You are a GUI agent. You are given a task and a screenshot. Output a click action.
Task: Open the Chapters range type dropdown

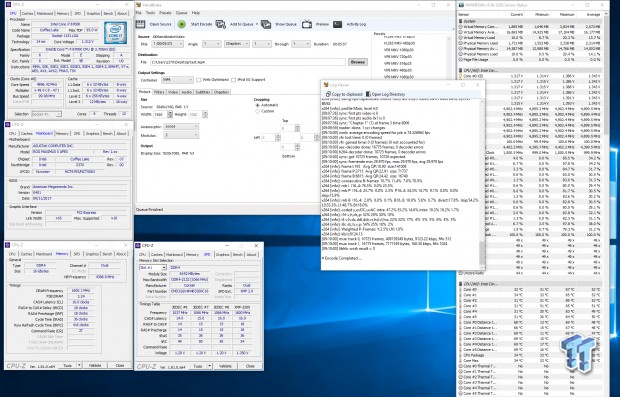[x=236, y=44]
